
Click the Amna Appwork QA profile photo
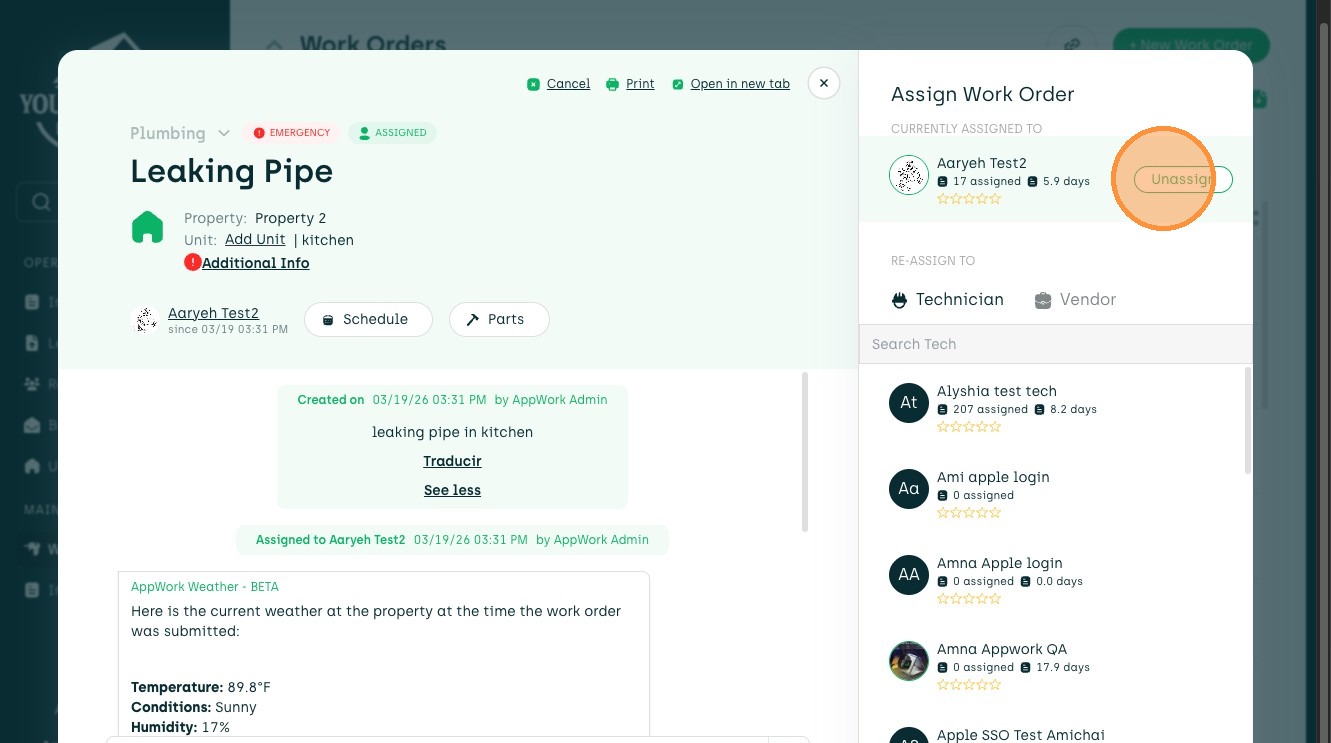909,661
